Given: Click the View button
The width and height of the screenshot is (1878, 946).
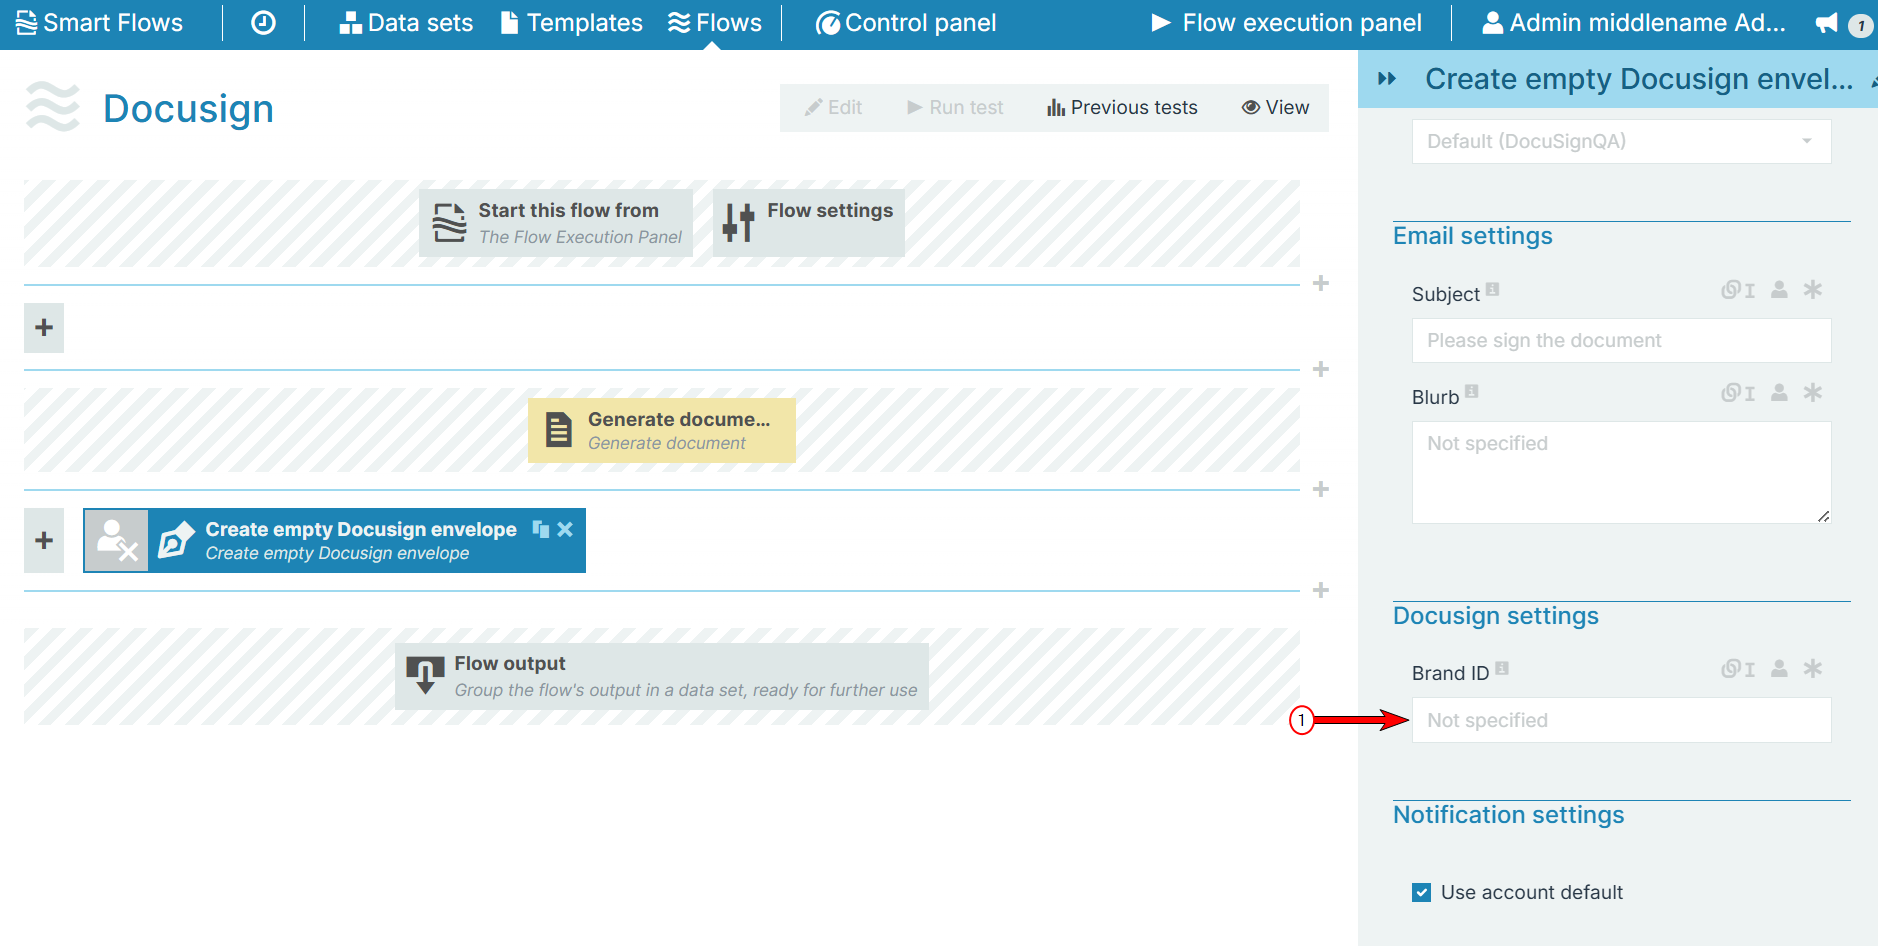Looking at the screenshot, I should 1275,107.
